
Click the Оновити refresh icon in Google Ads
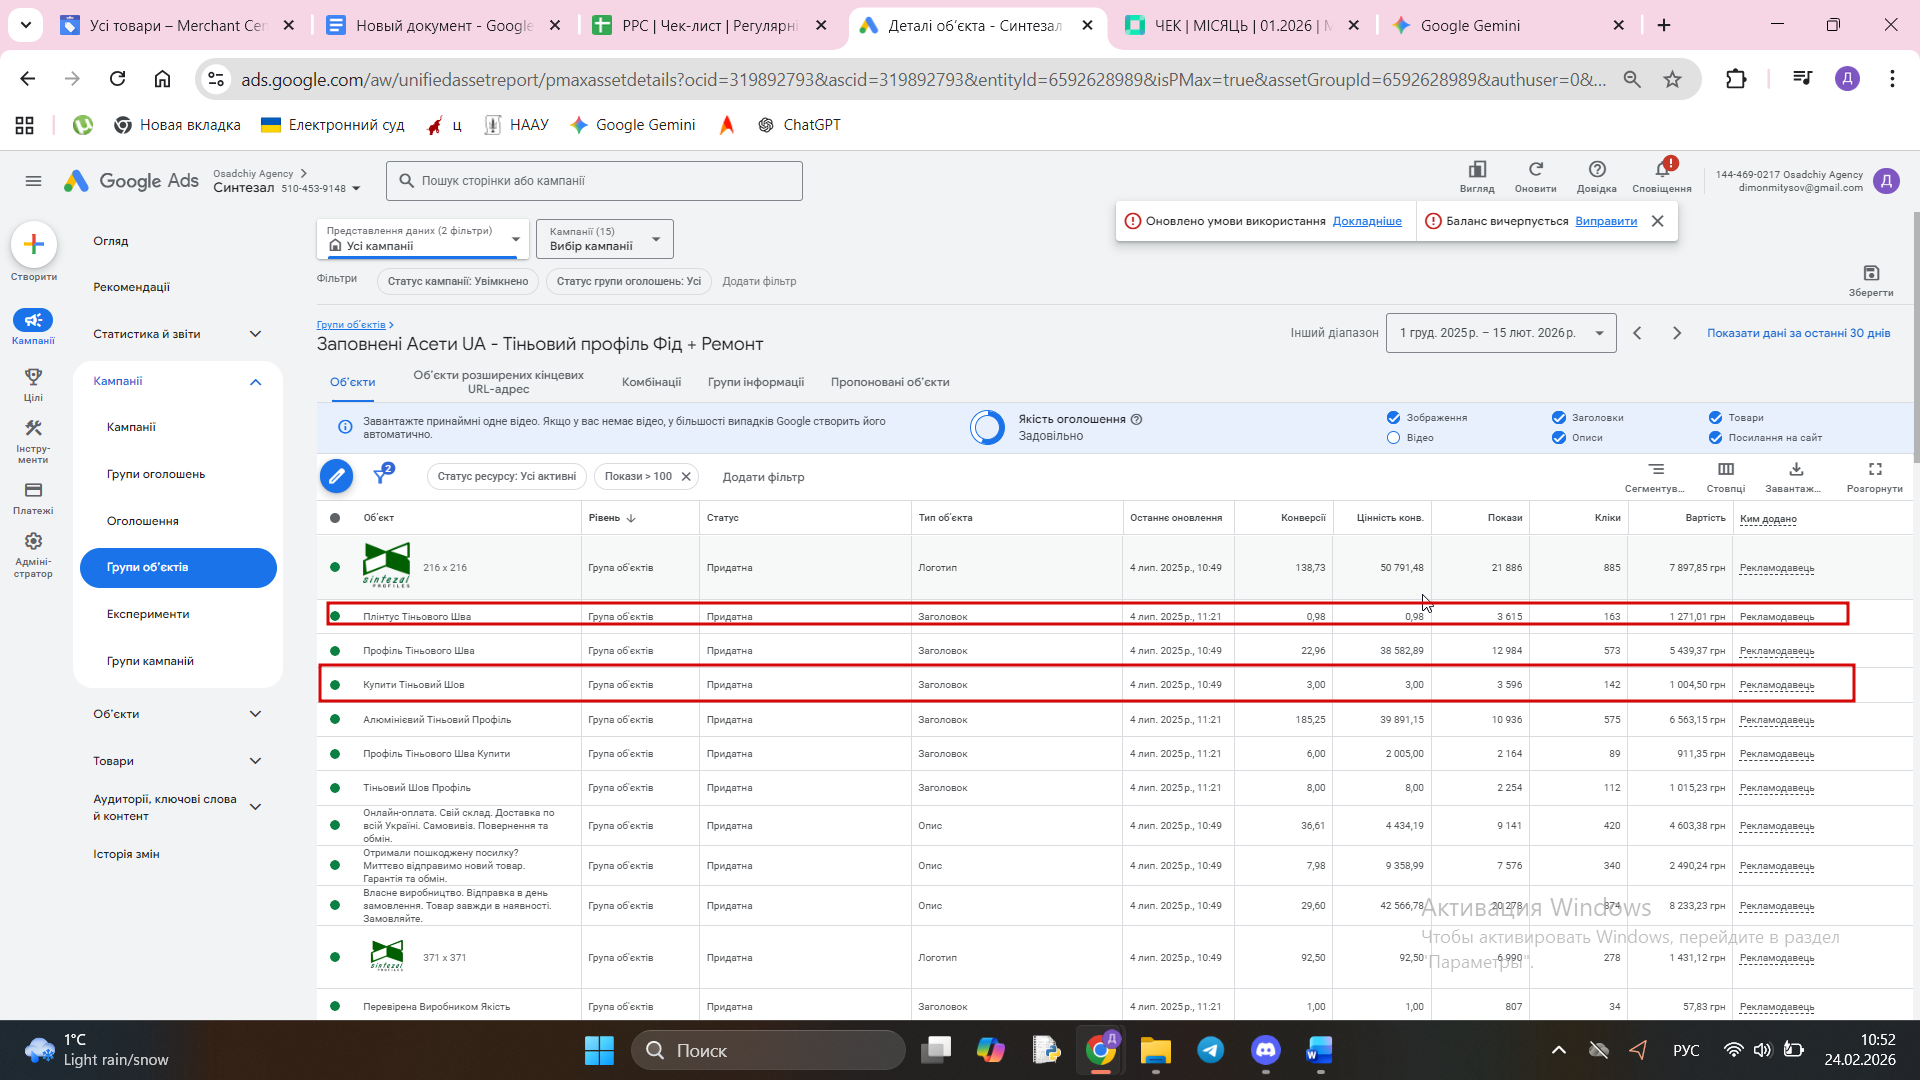point(1535,170)
